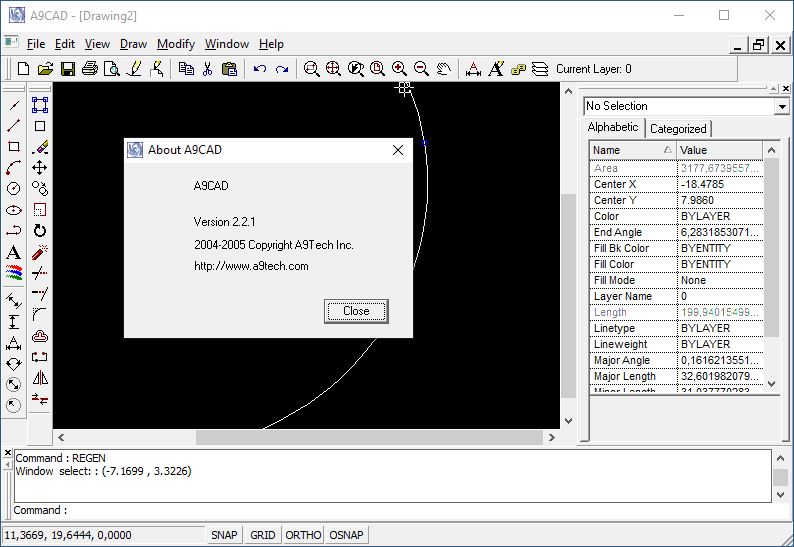Select the Circle drawing tool
The height and width of the screenshot is (547, 794).
(14, 188)
